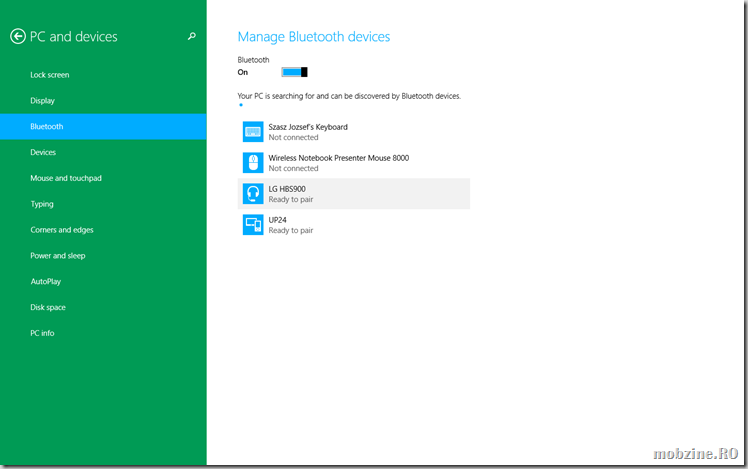The width and height of the screenshot is (748, 469).
Task: Open Lock screen settings
Action: 50,75
